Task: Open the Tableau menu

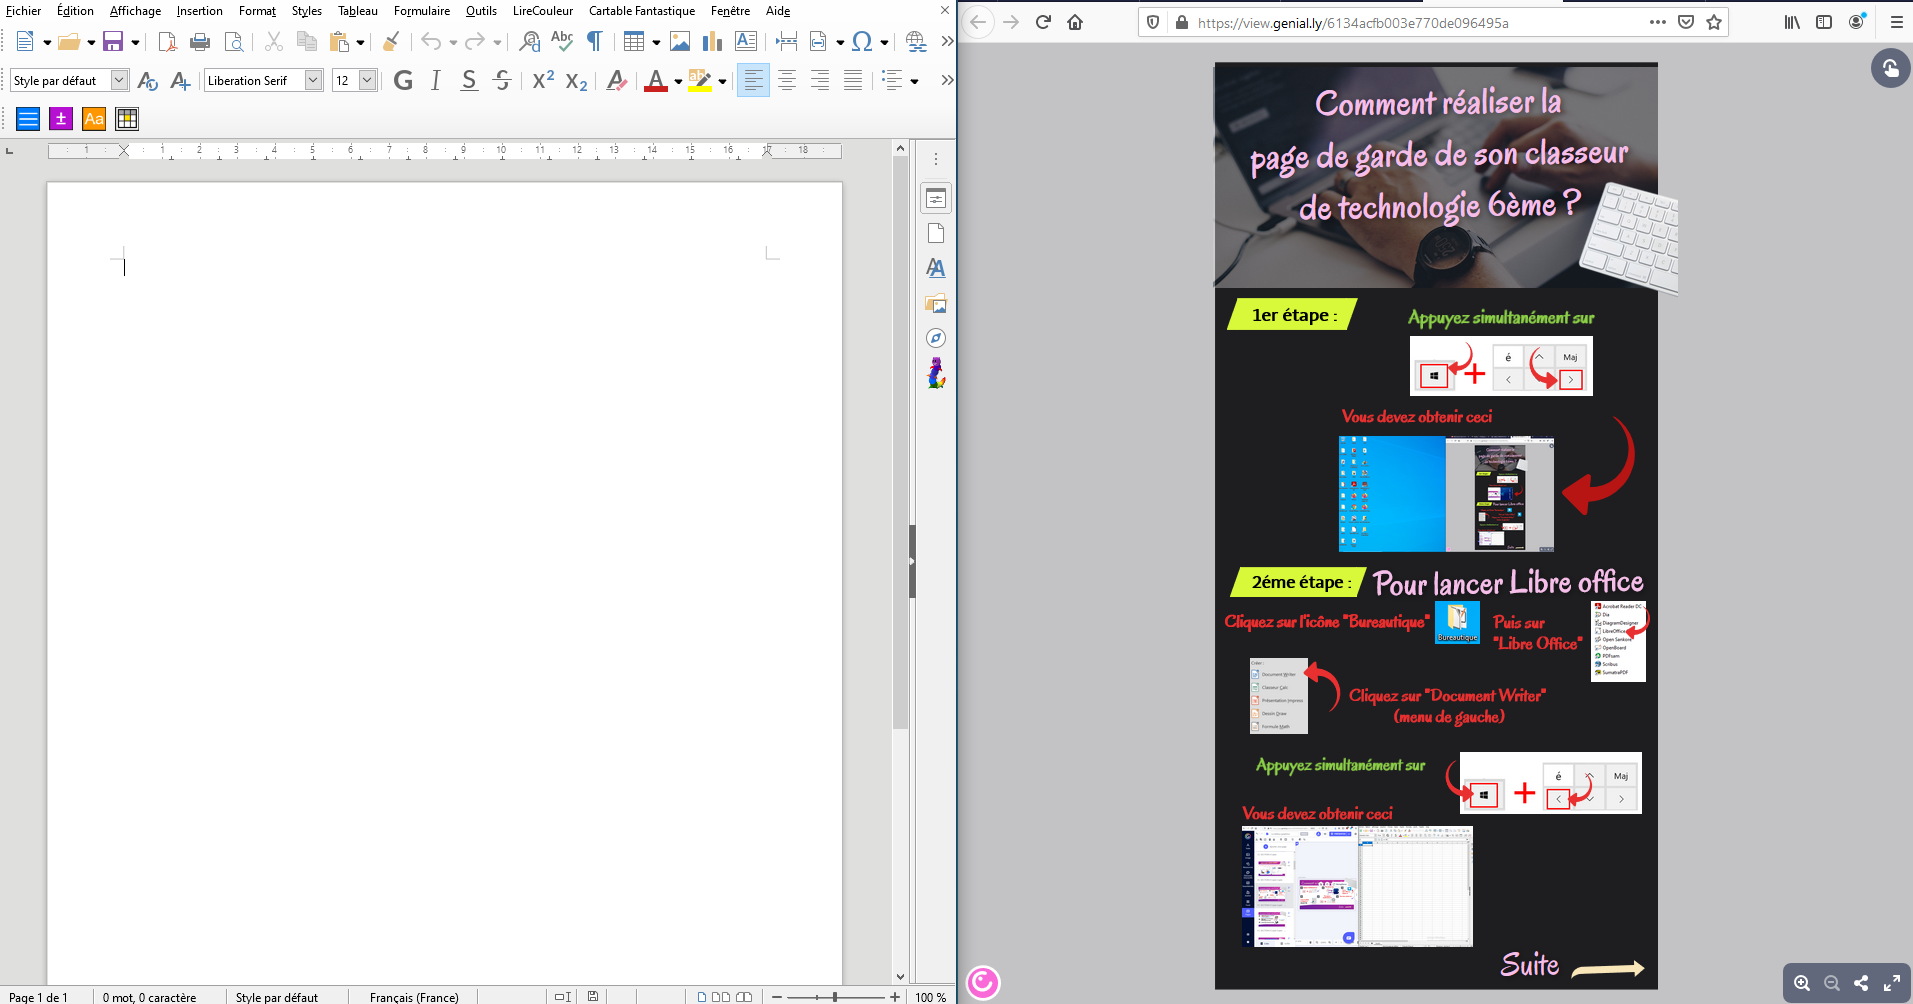Action: [x=358, y=11]
